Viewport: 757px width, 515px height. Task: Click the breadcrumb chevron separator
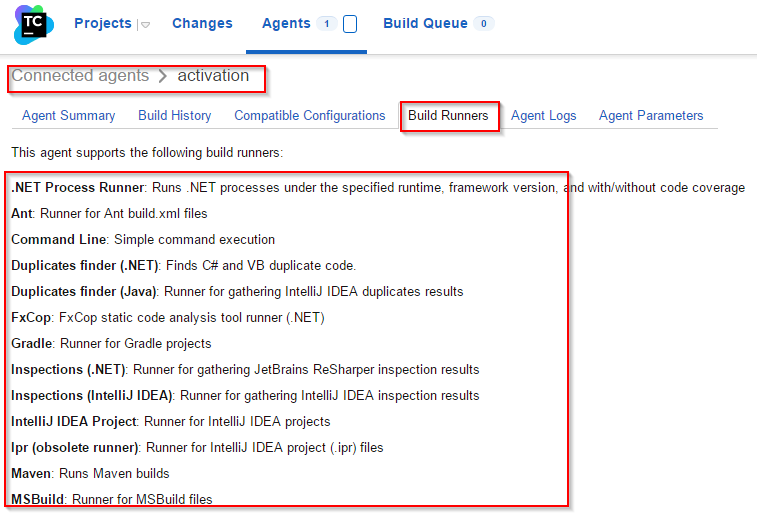pos(163,76)
